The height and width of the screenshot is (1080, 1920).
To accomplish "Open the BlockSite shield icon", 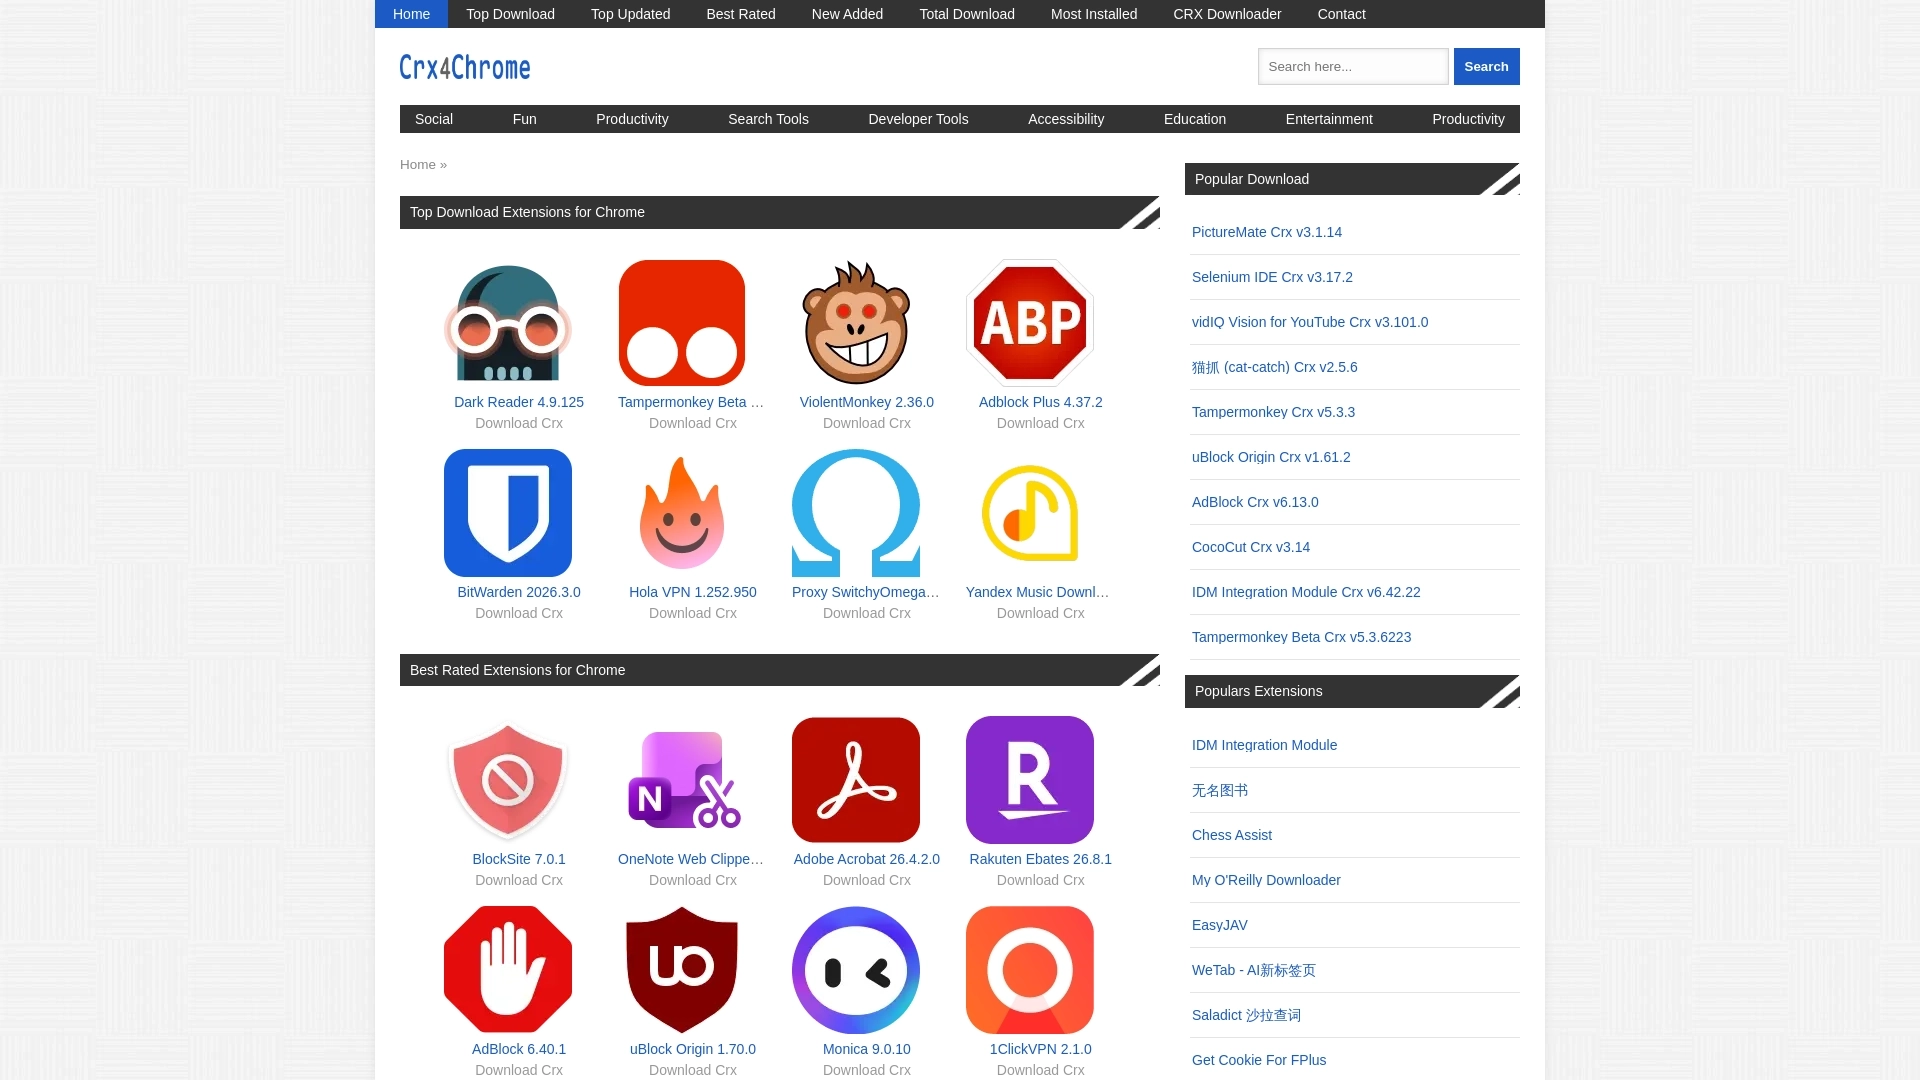I will pos(508,780).
